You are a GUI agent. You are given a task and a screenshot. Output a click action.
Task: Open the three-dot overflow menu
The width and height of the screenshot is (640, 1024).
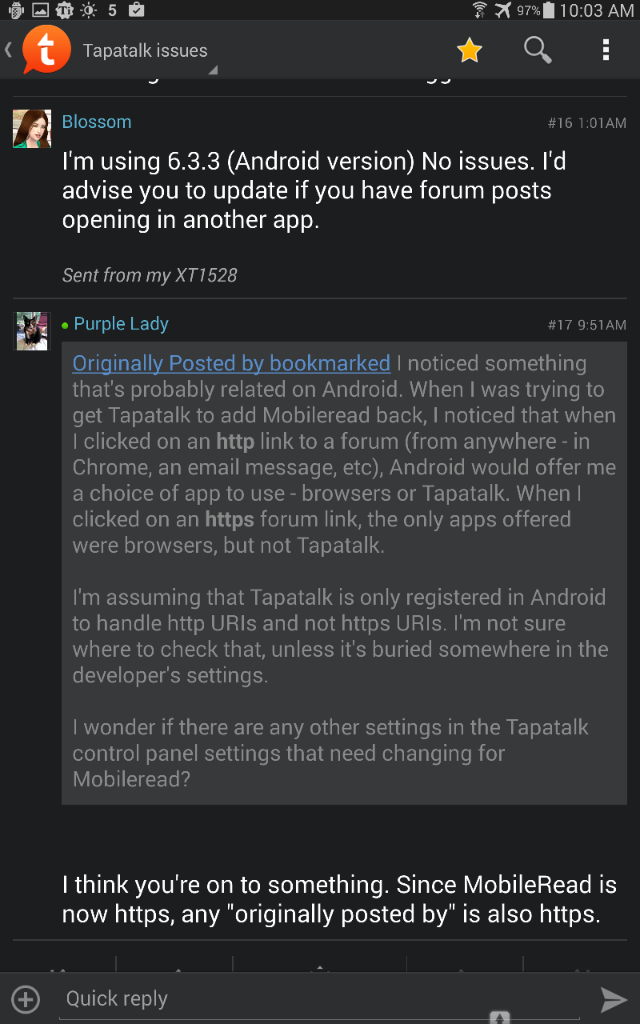click(605, 50)
